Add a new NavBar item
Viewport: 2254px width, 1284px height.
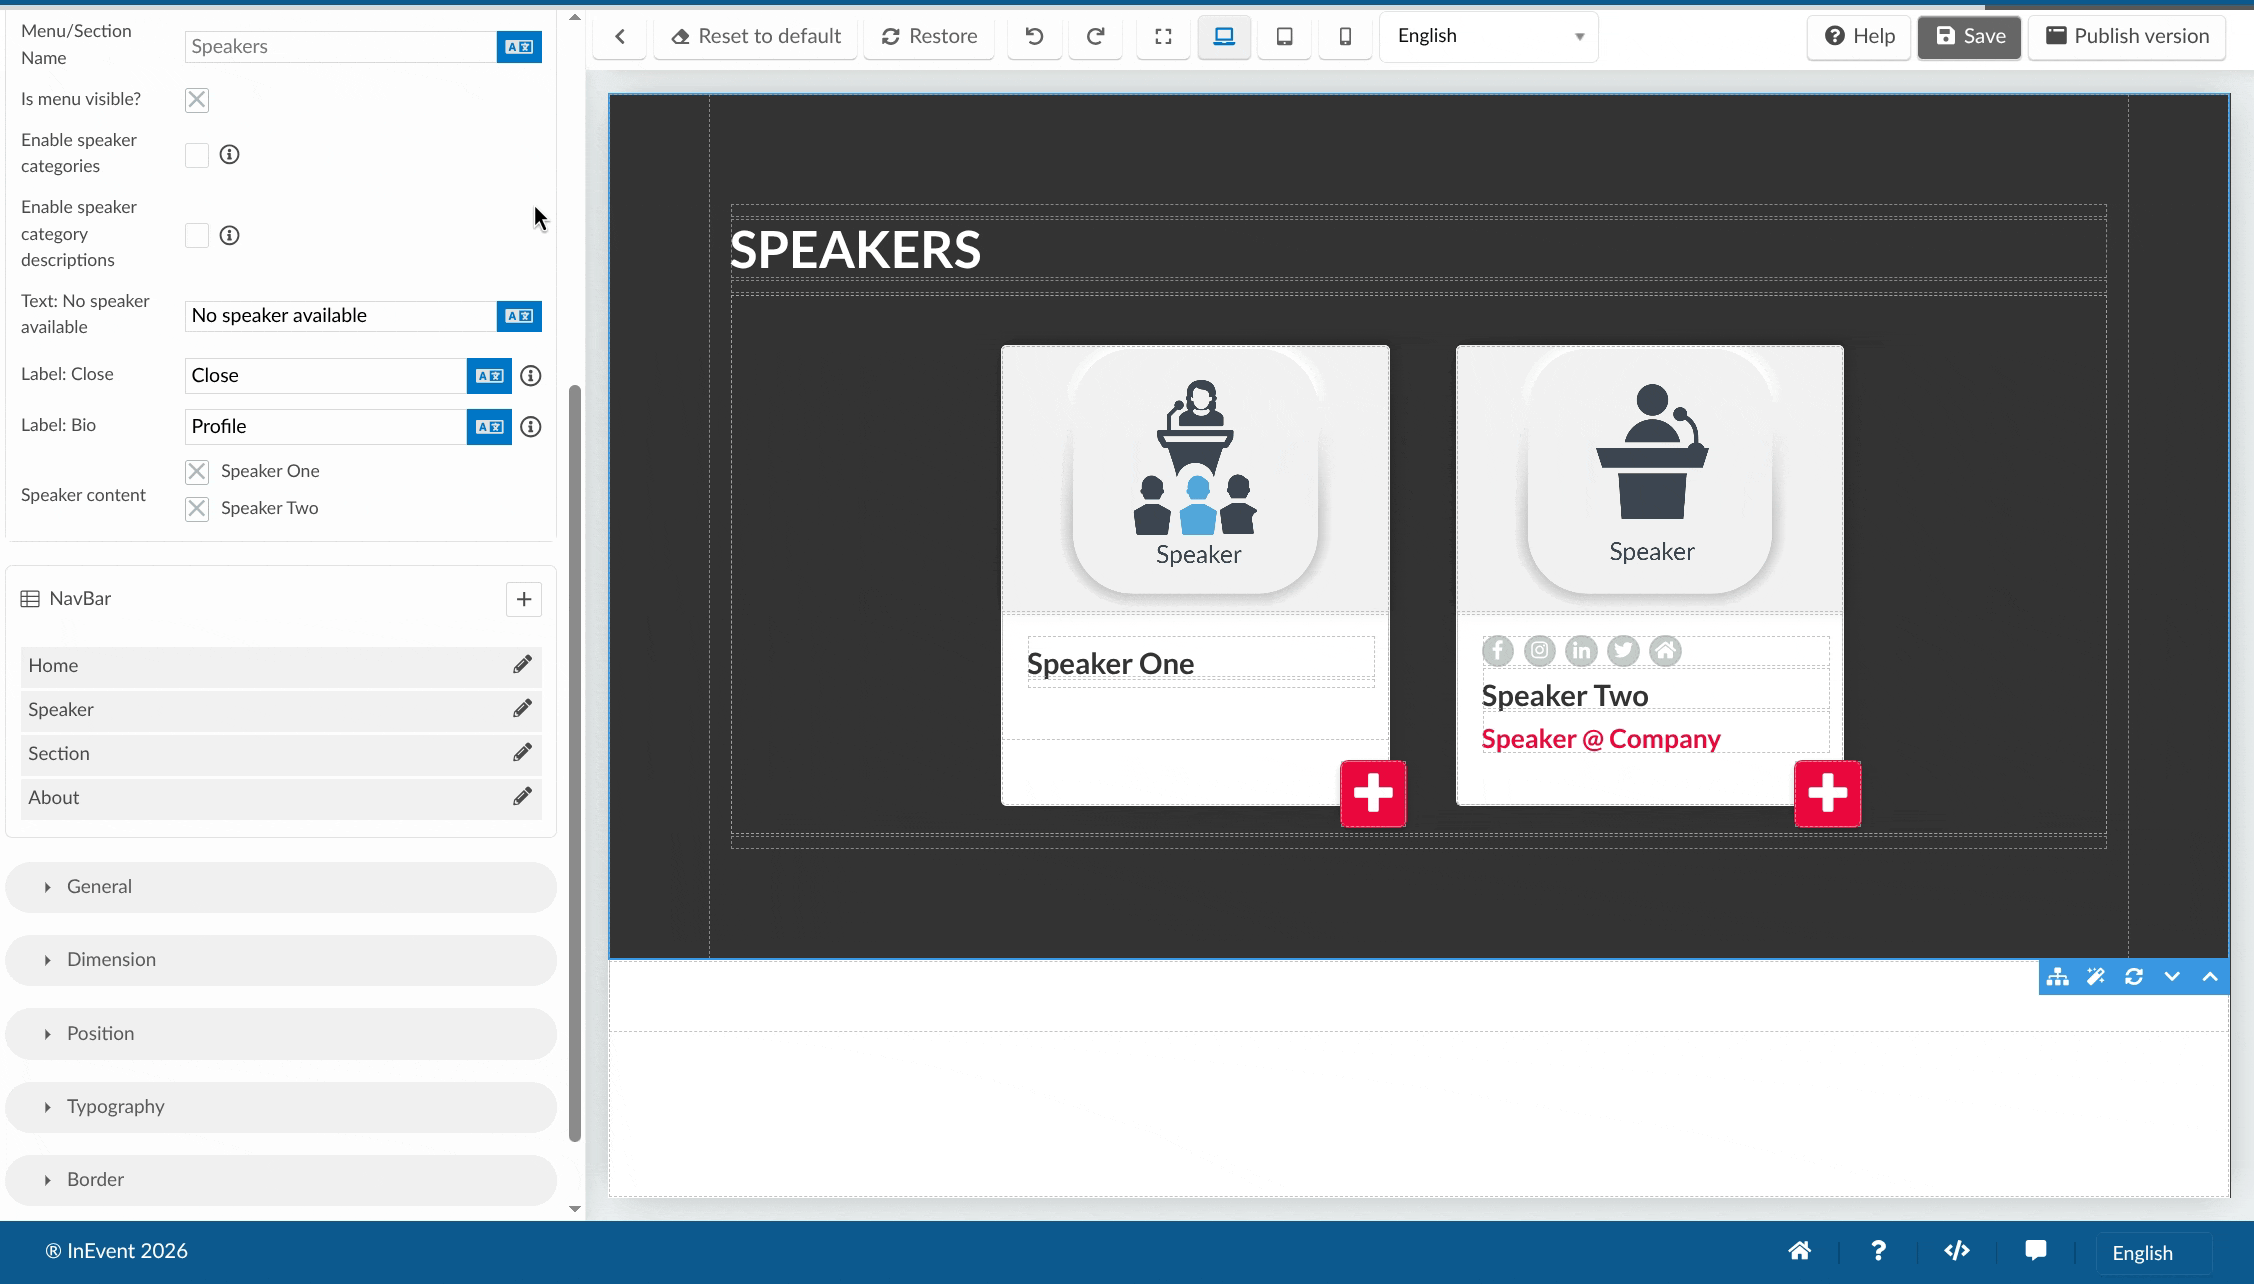tap(524, 599)
